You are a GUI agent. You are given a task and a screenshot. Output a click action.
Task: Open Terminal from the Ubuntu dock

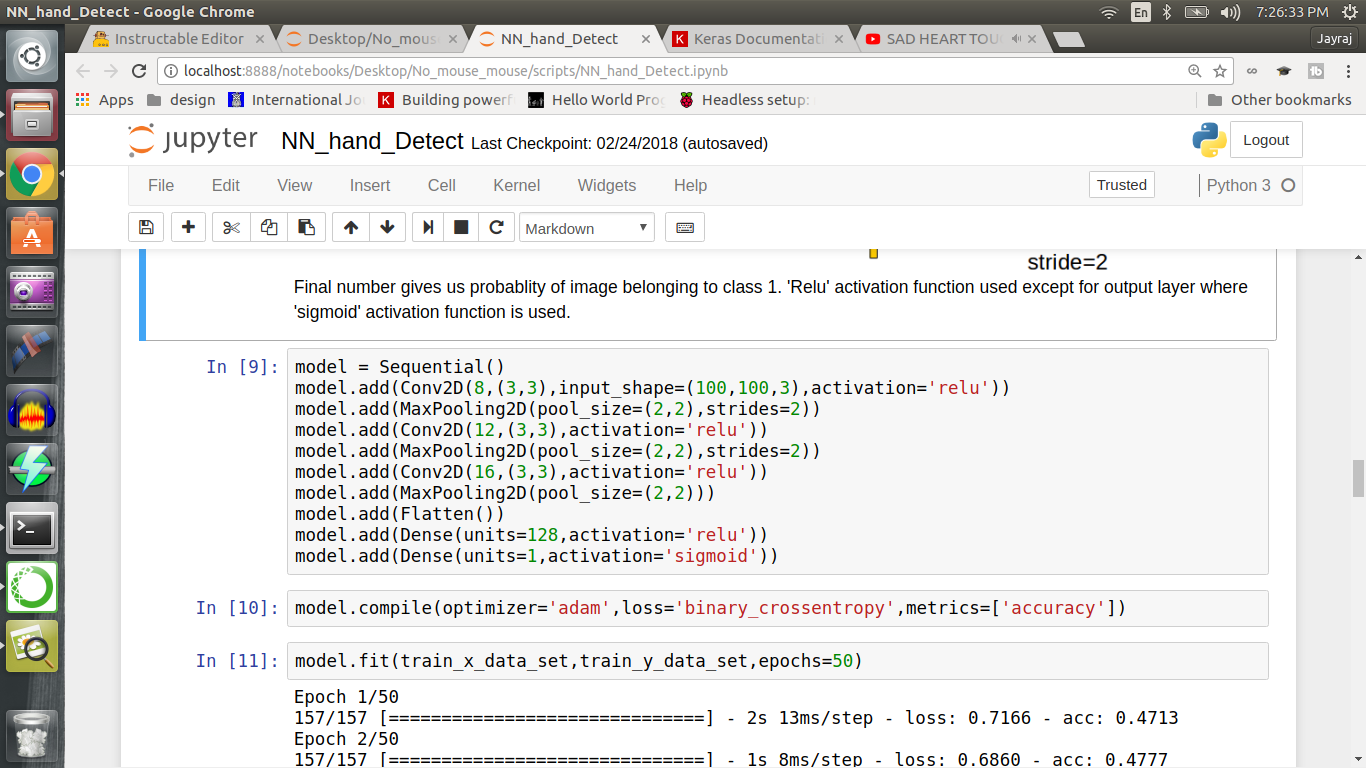pyautogui.click(x=32, y=528)
